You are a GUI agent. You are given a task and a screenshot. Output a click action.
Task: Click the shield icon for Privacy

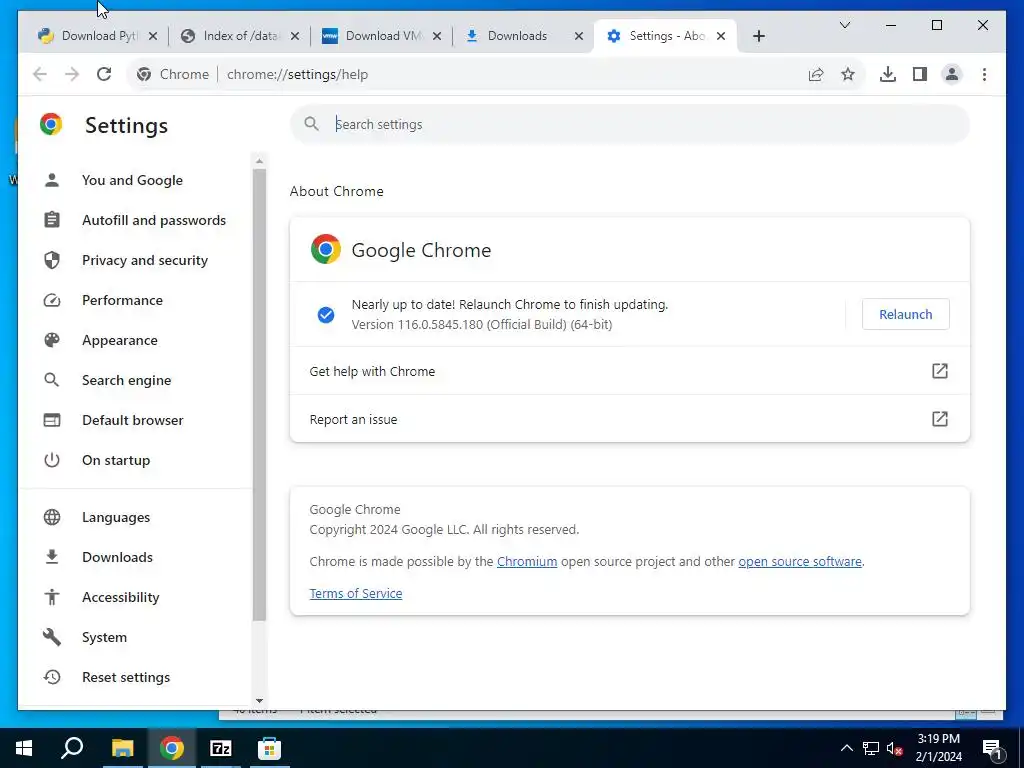tap(52, 260)
